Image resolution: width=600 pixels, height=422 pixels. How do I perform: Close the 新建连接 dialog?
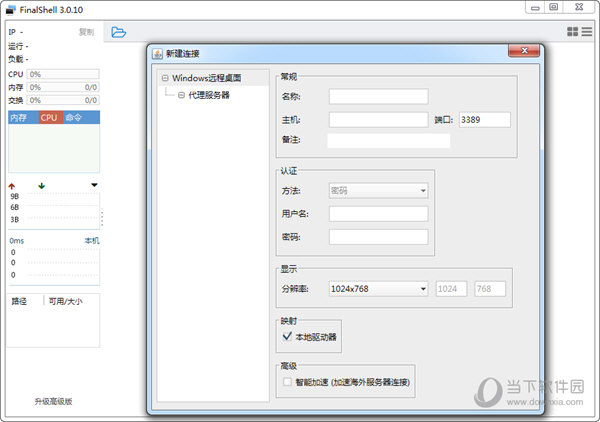524,51
